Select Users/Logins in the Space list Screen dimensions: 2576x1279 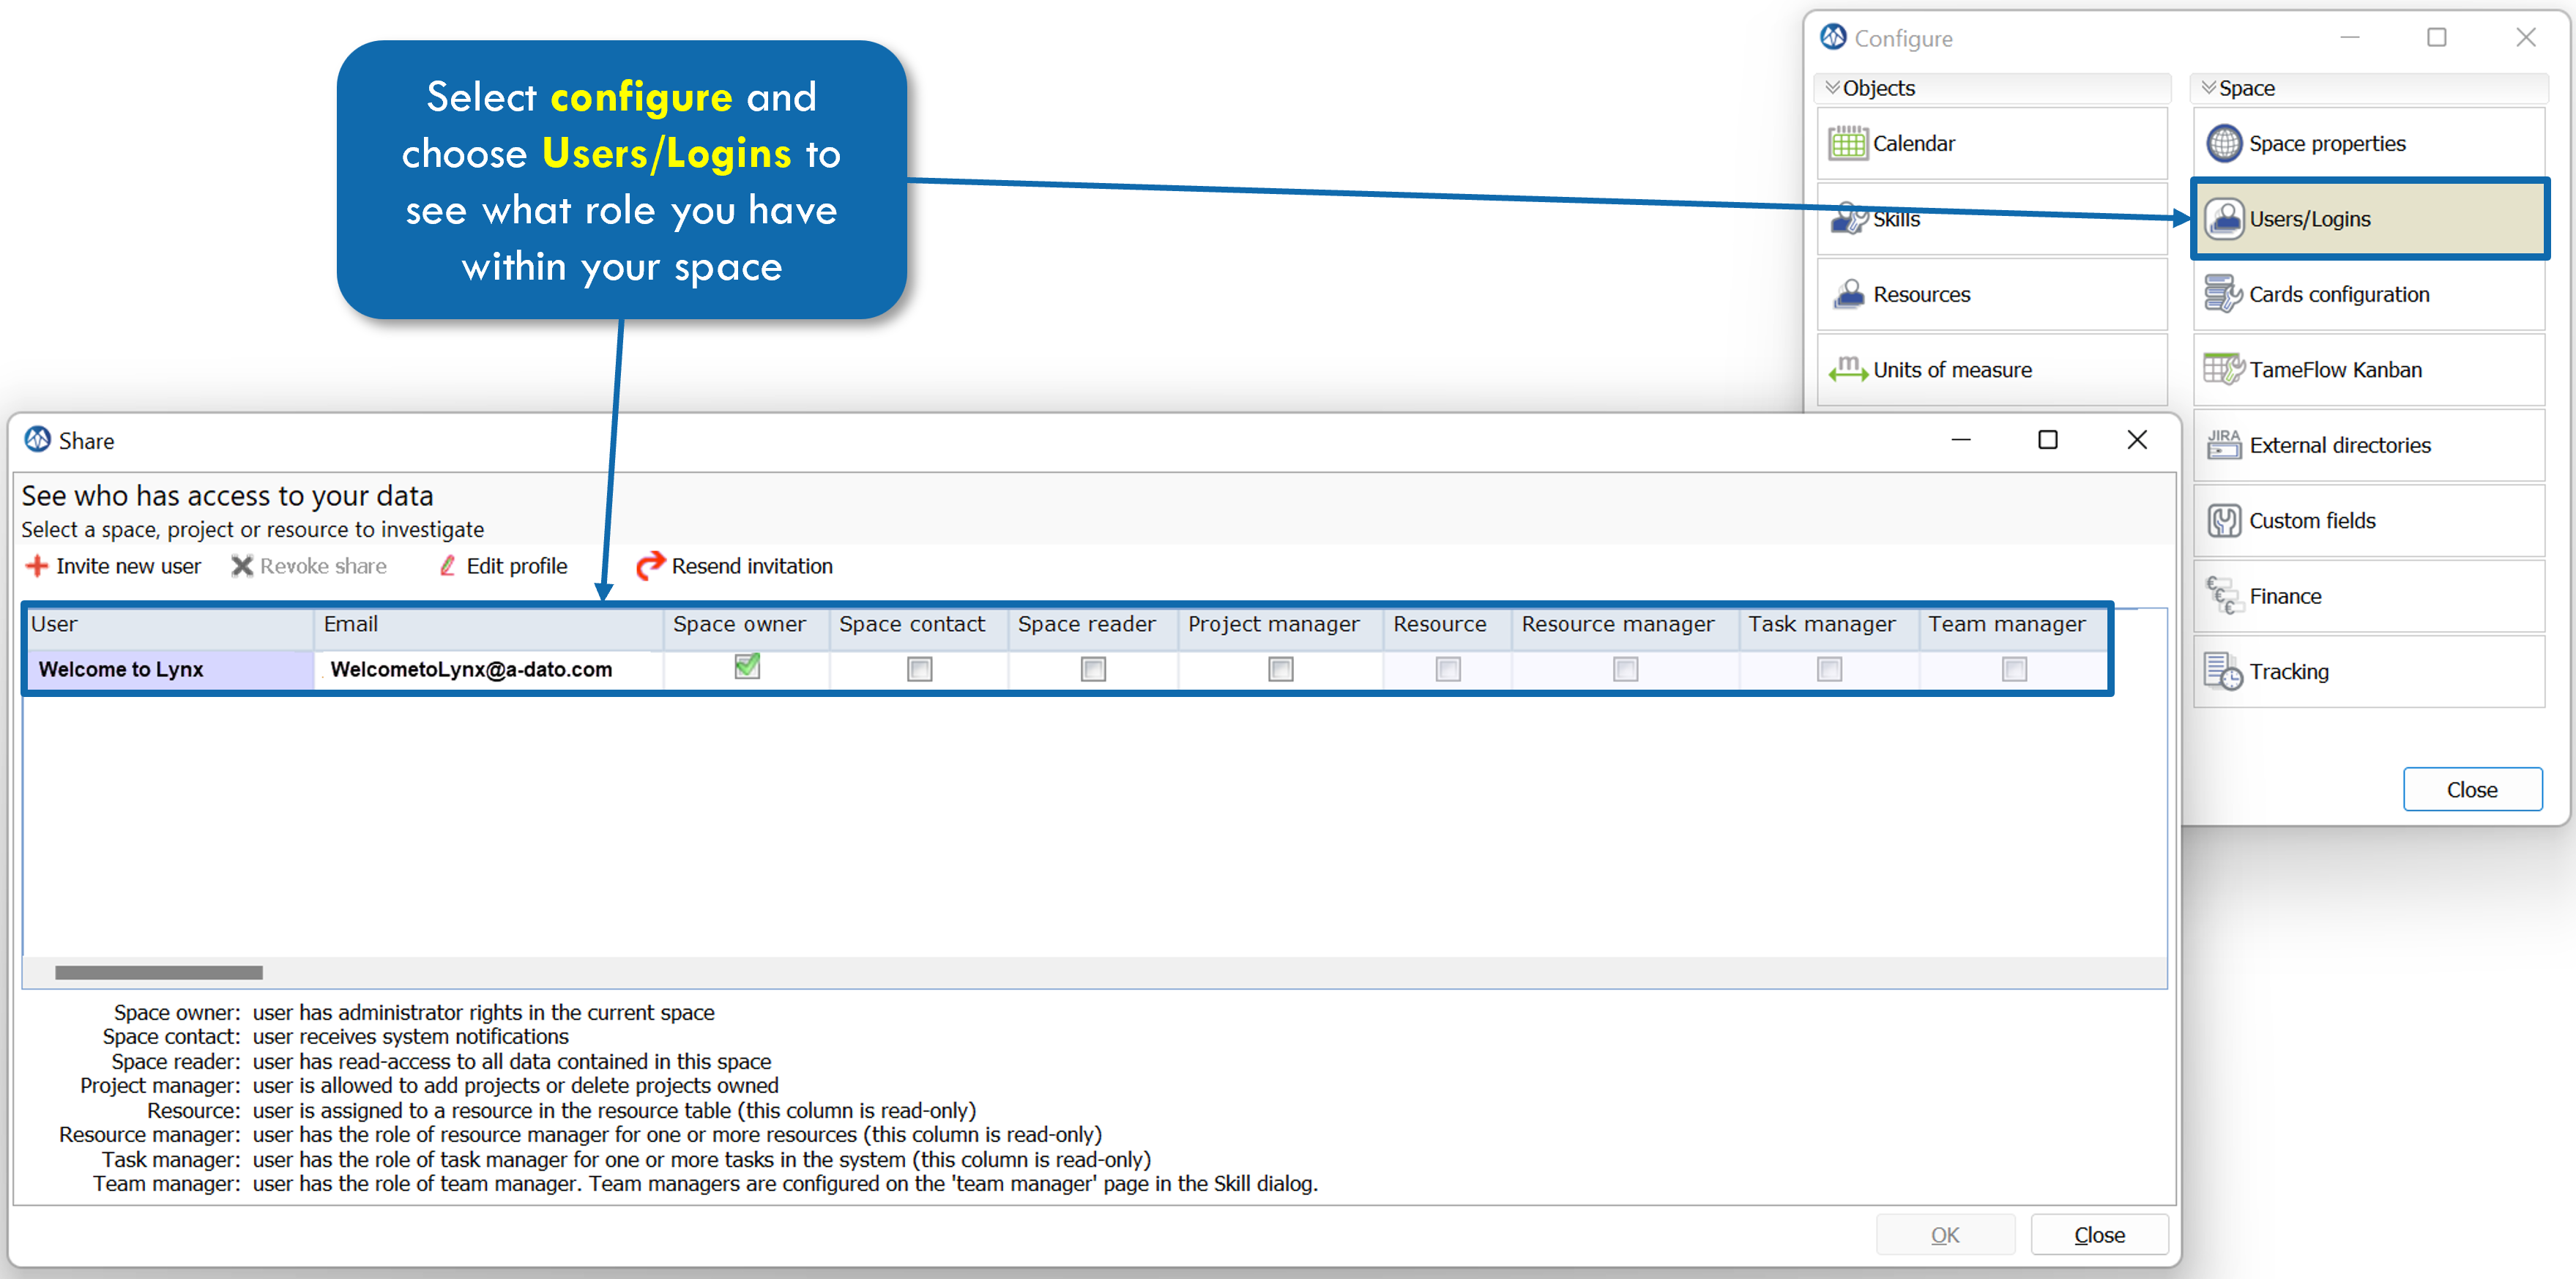pyautogui.click(x=2369, y=218)
